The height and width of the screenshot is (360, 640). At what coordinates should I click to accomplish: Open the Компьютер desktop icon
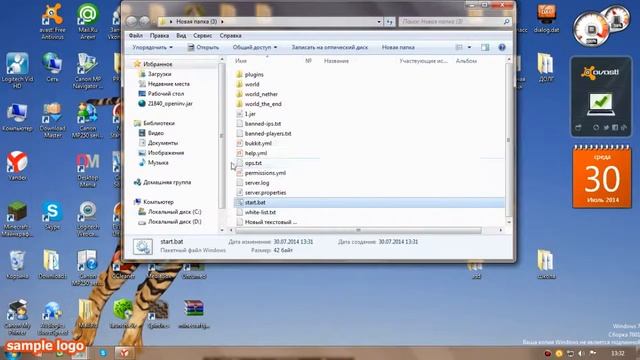tap(17, 117)
